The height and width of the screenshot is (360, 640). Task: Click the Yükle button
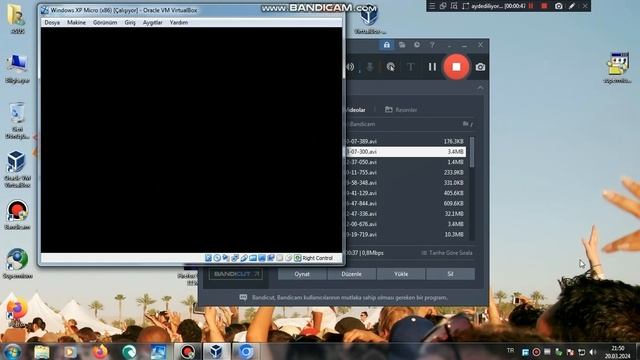click(401, 274)
